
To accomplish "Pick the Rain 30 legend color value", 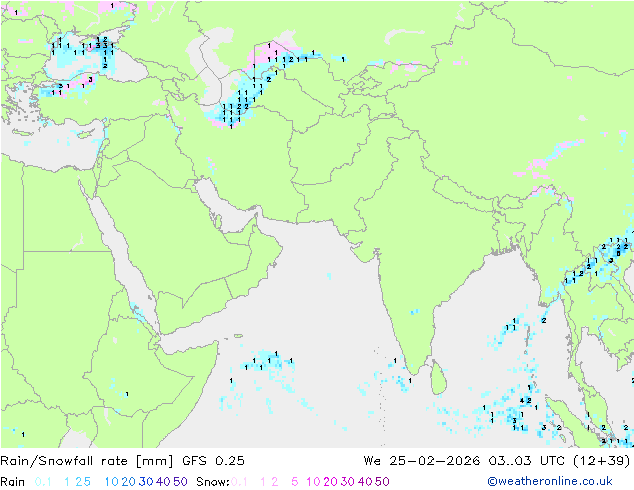I will point(146,482).
